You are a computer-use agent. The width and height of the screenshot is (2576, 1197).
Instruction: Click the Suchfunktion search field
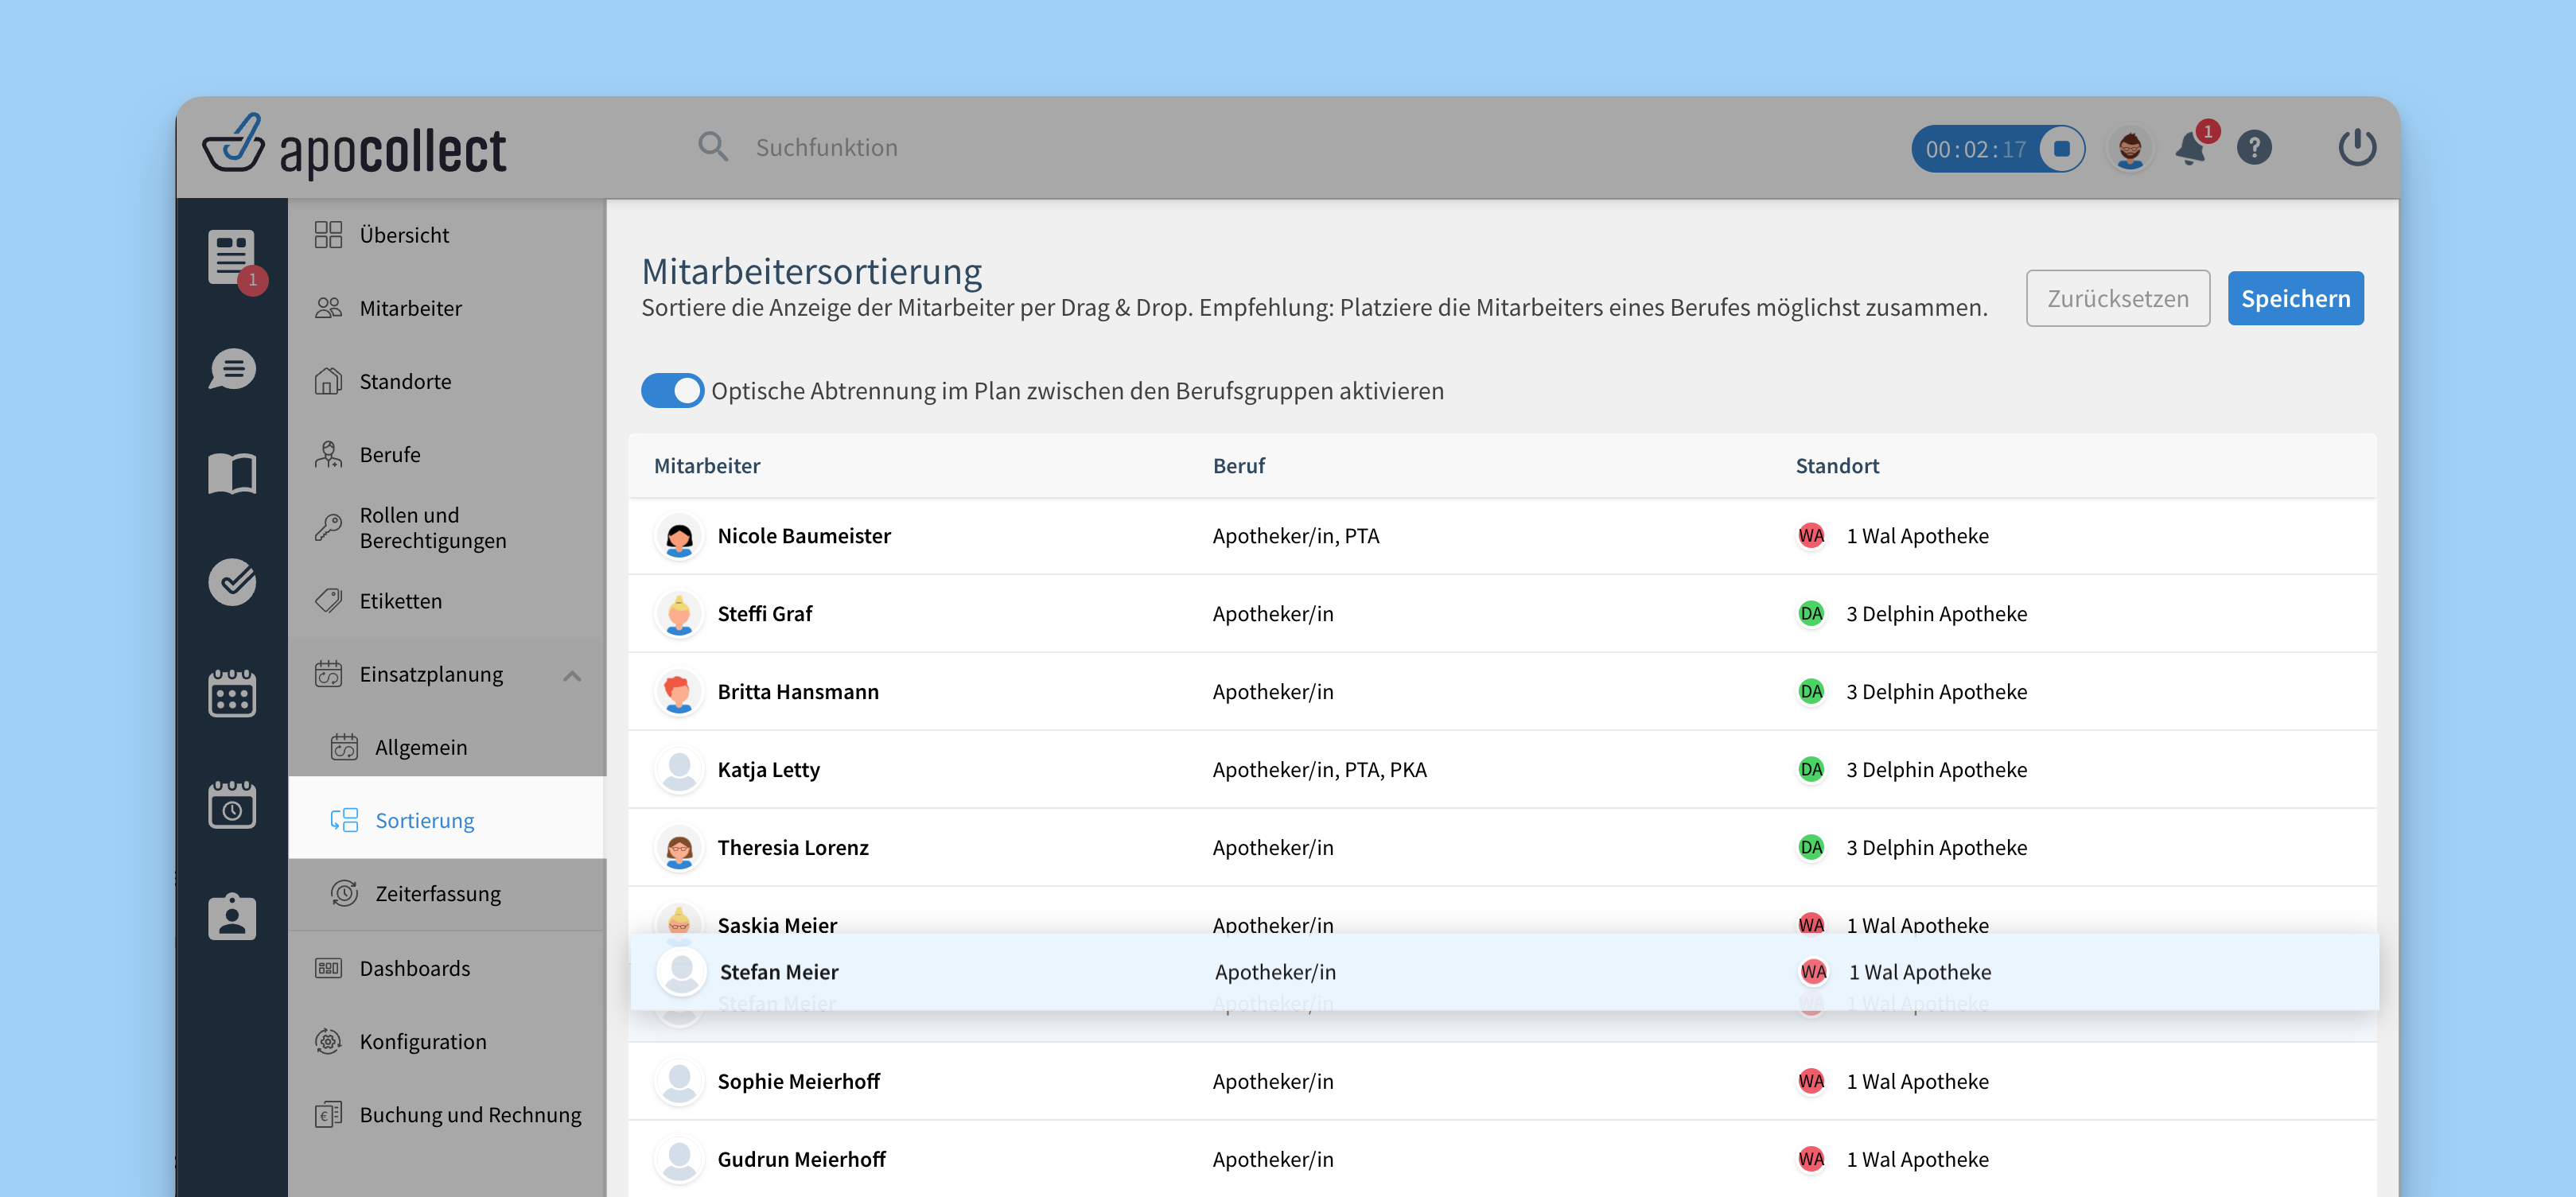point(826,148)
